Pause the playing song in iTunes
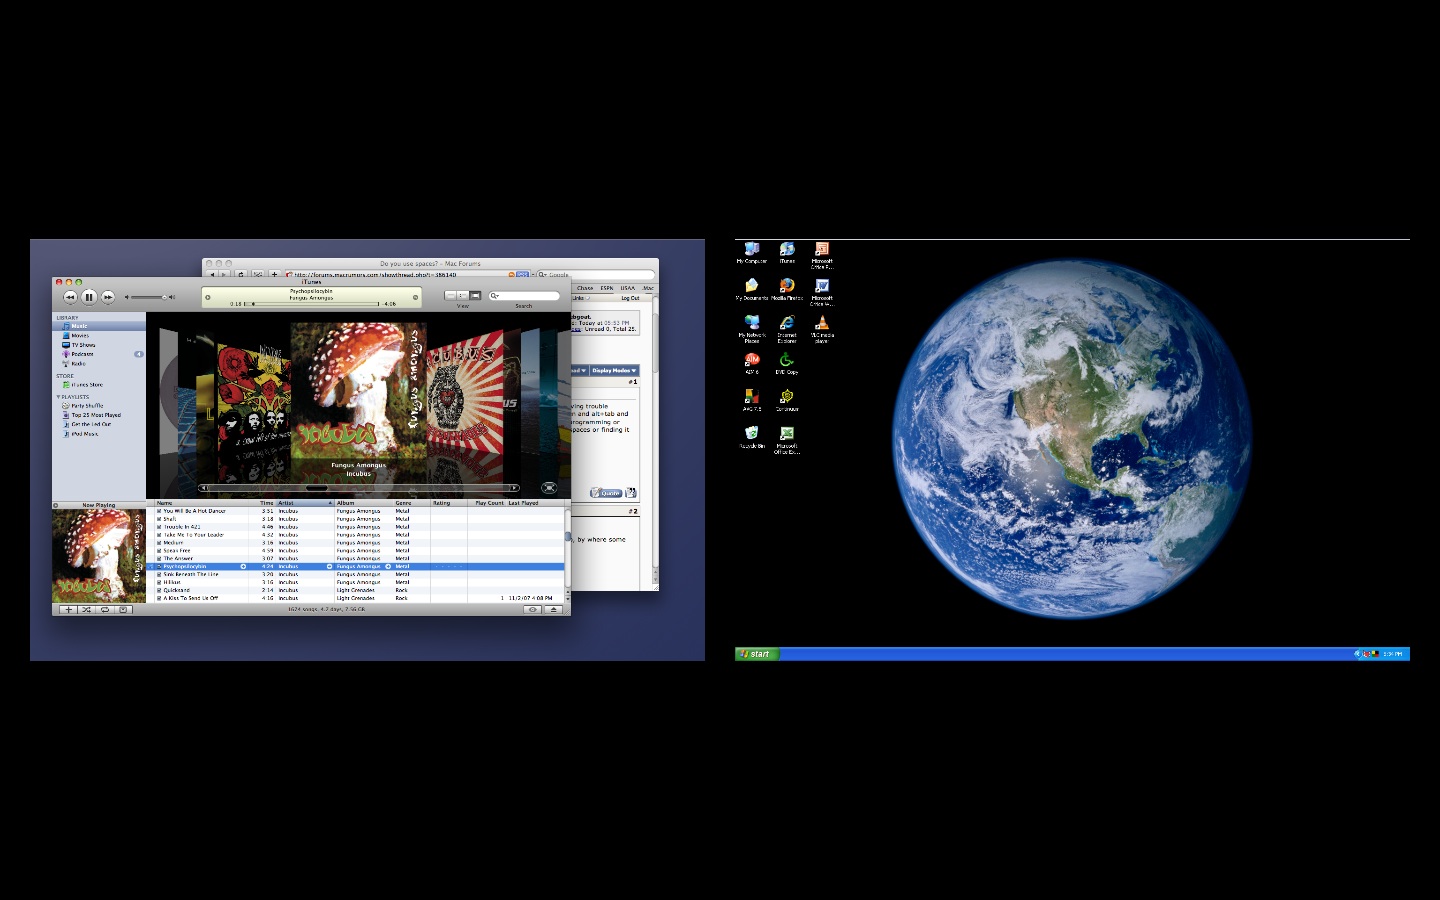Screen dimensions: 1440x900 click(x=89, y=297)
